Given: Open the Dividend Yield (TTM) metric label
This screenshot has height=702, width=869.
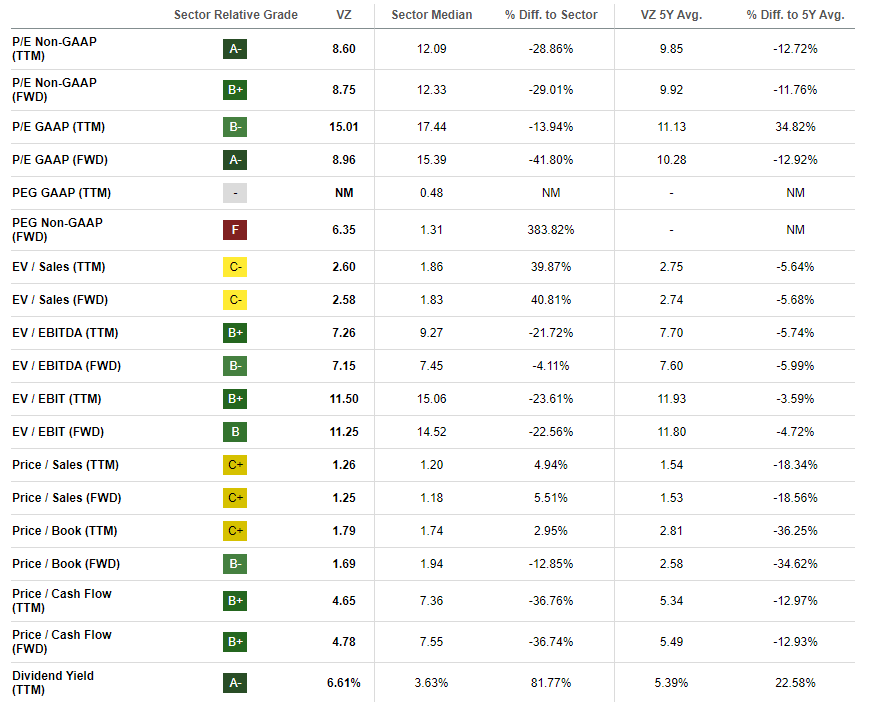Looking at the screenshot, I should tap(52, 683).
